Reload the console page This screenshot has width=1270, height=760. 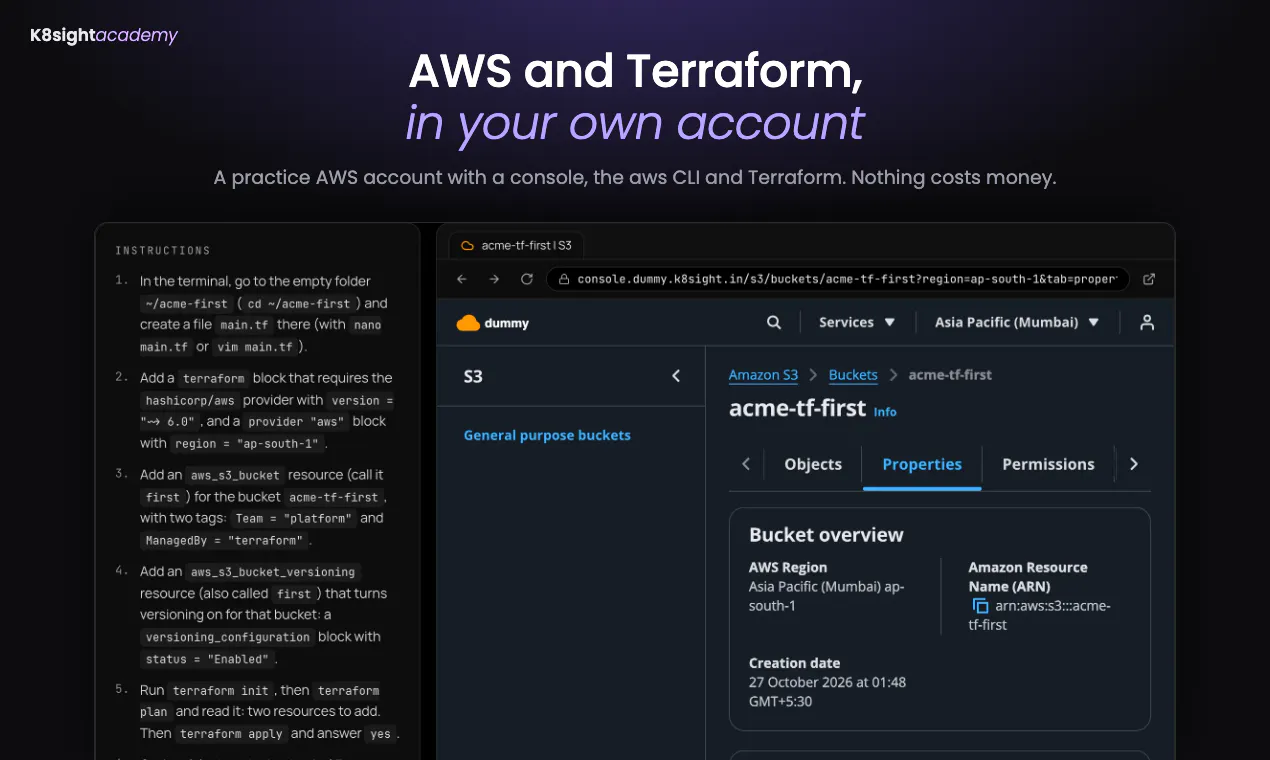pos(527,279)
